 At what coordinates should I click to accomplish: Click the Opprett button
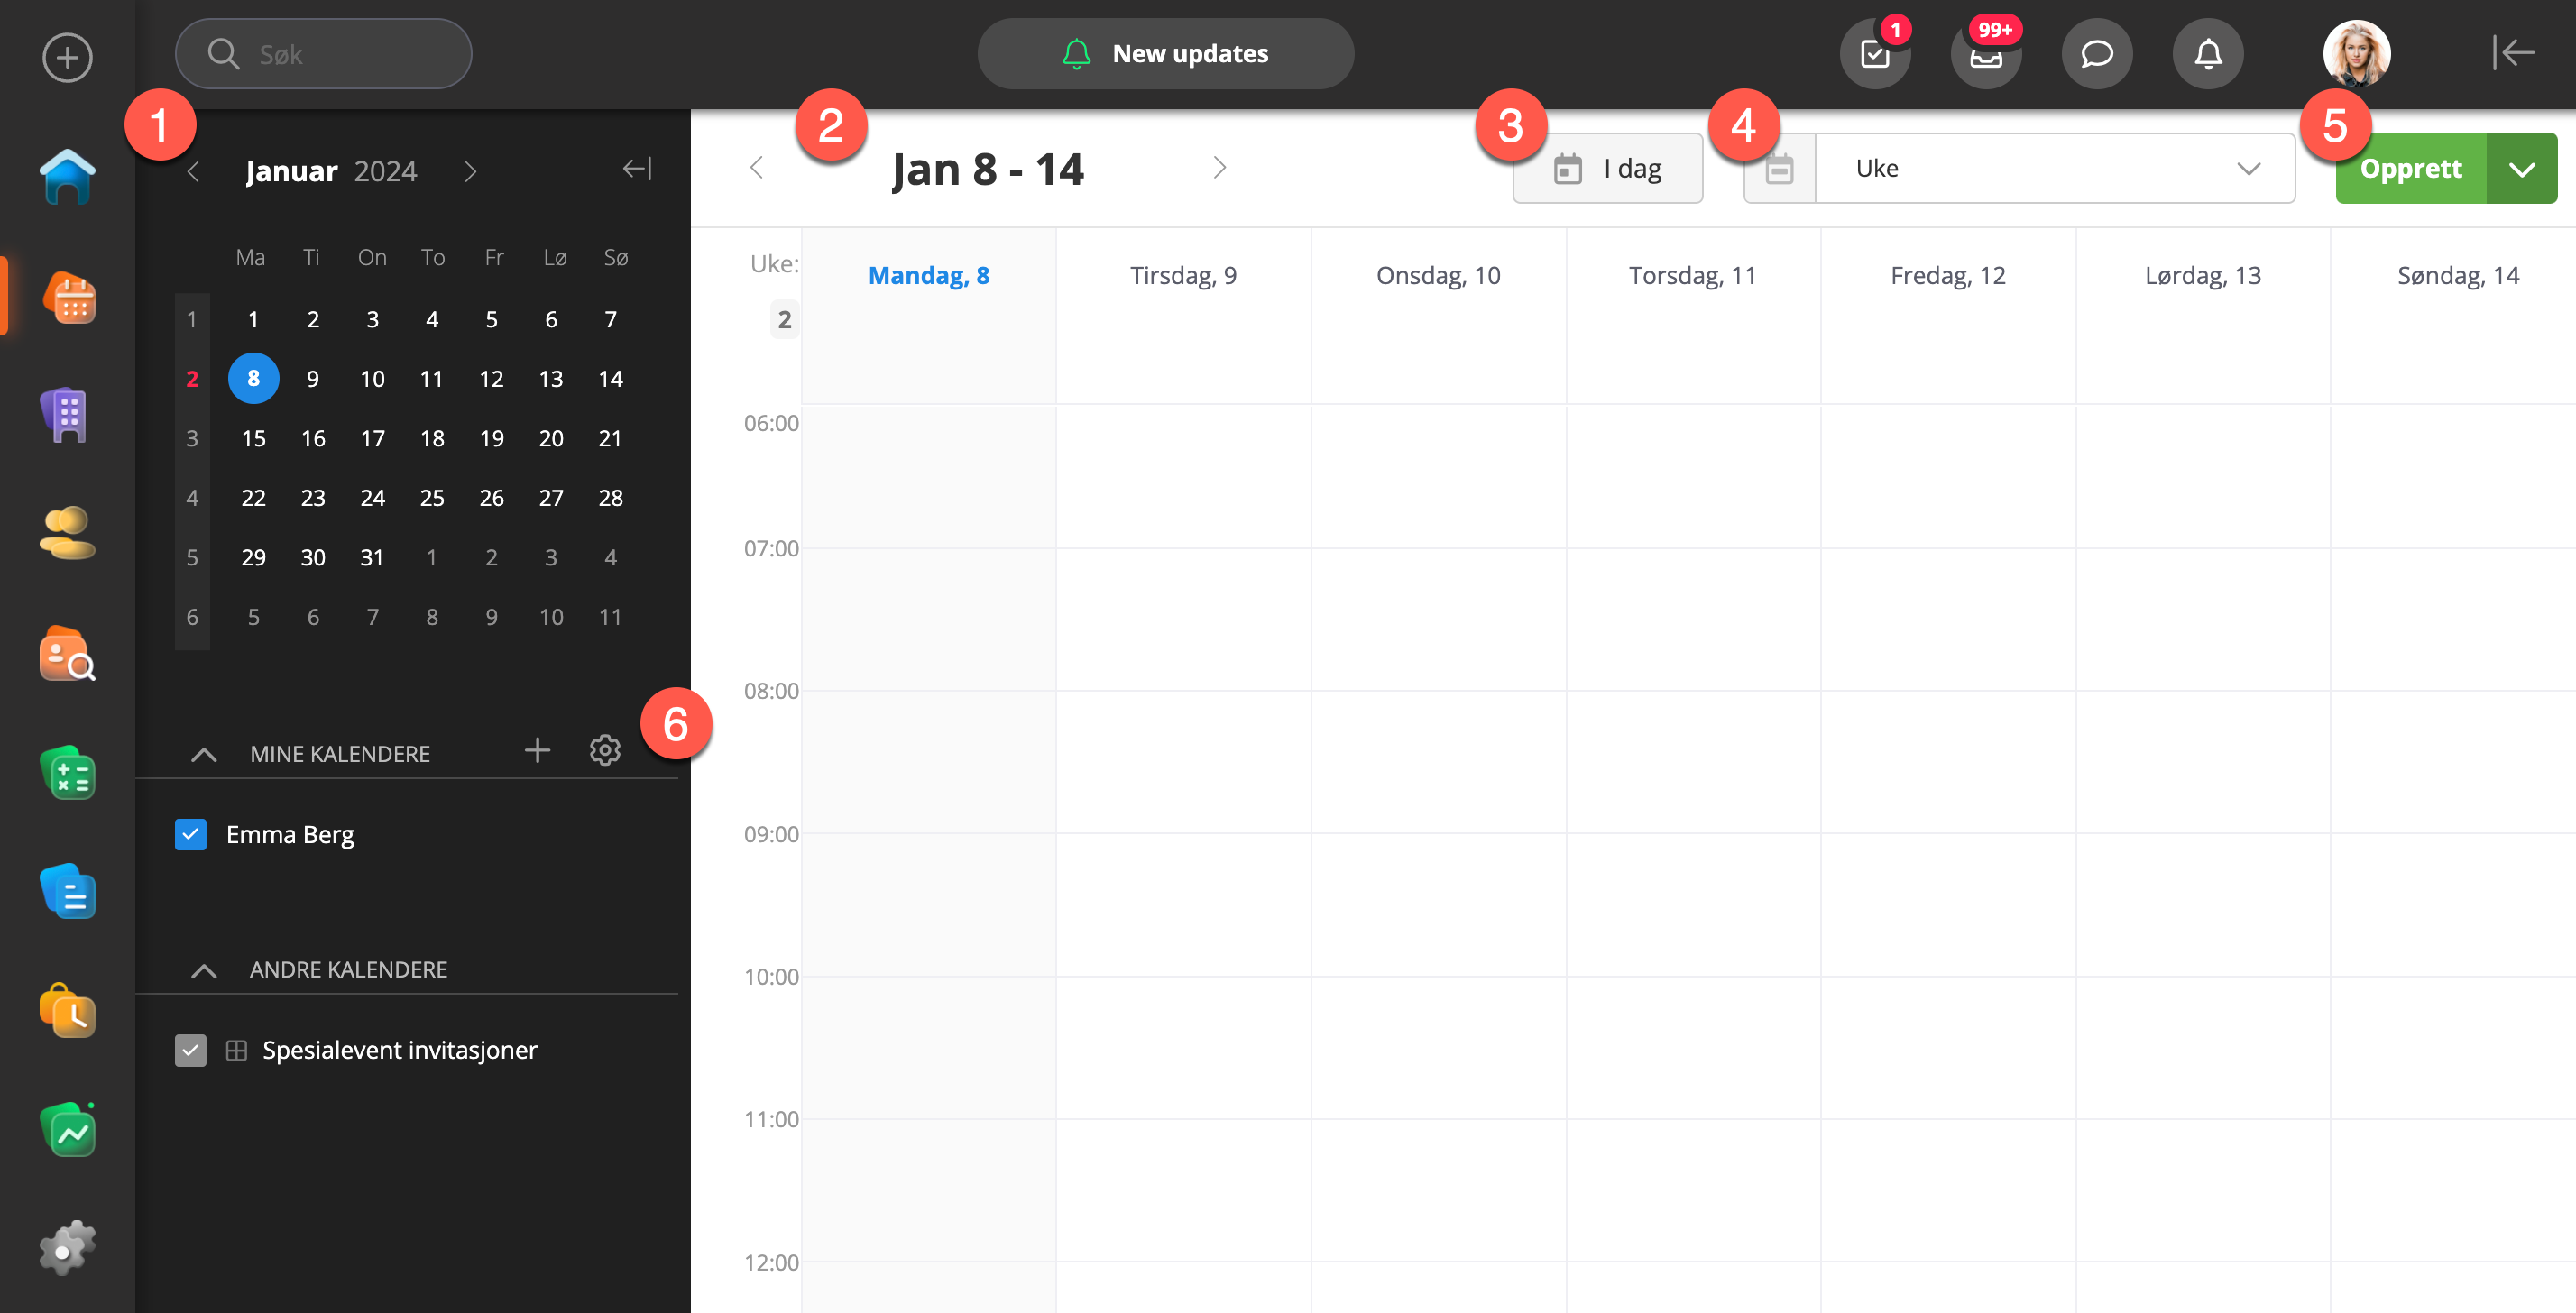pos(2411,169)
